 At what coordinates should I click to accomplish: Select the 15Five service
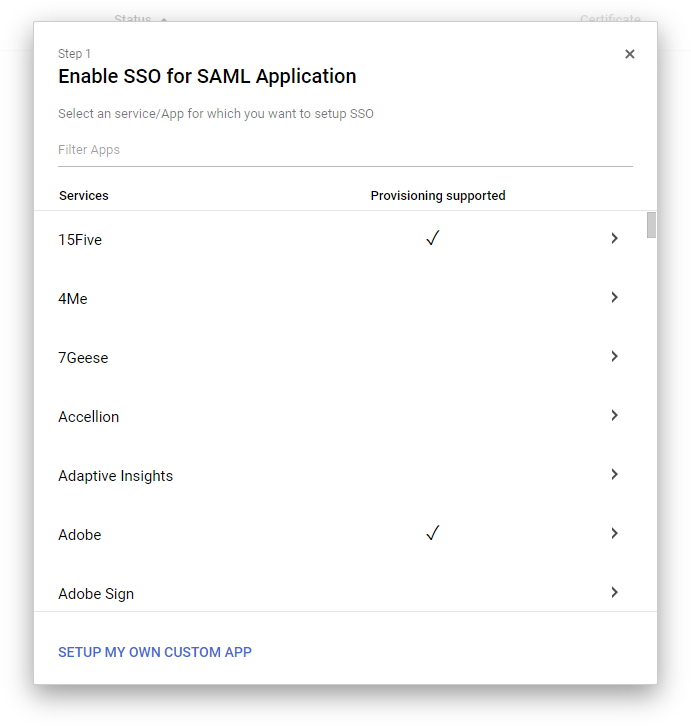[80, 240]
